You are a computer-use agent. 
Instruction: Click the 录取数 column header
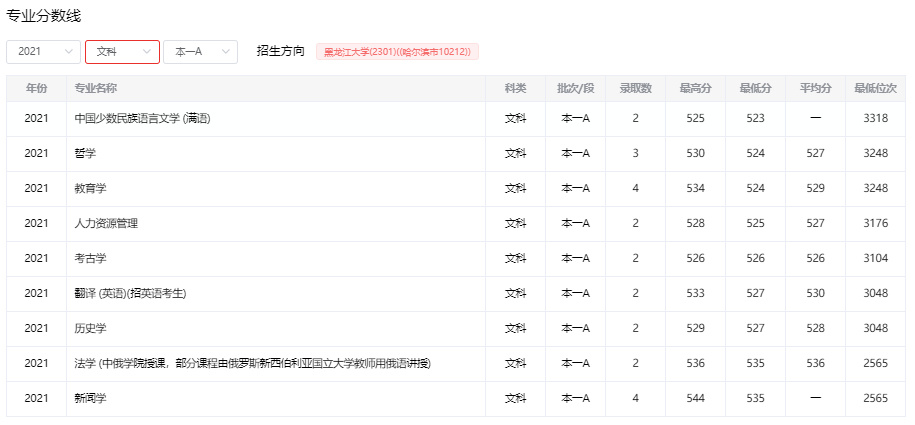[x=635, y=89]
